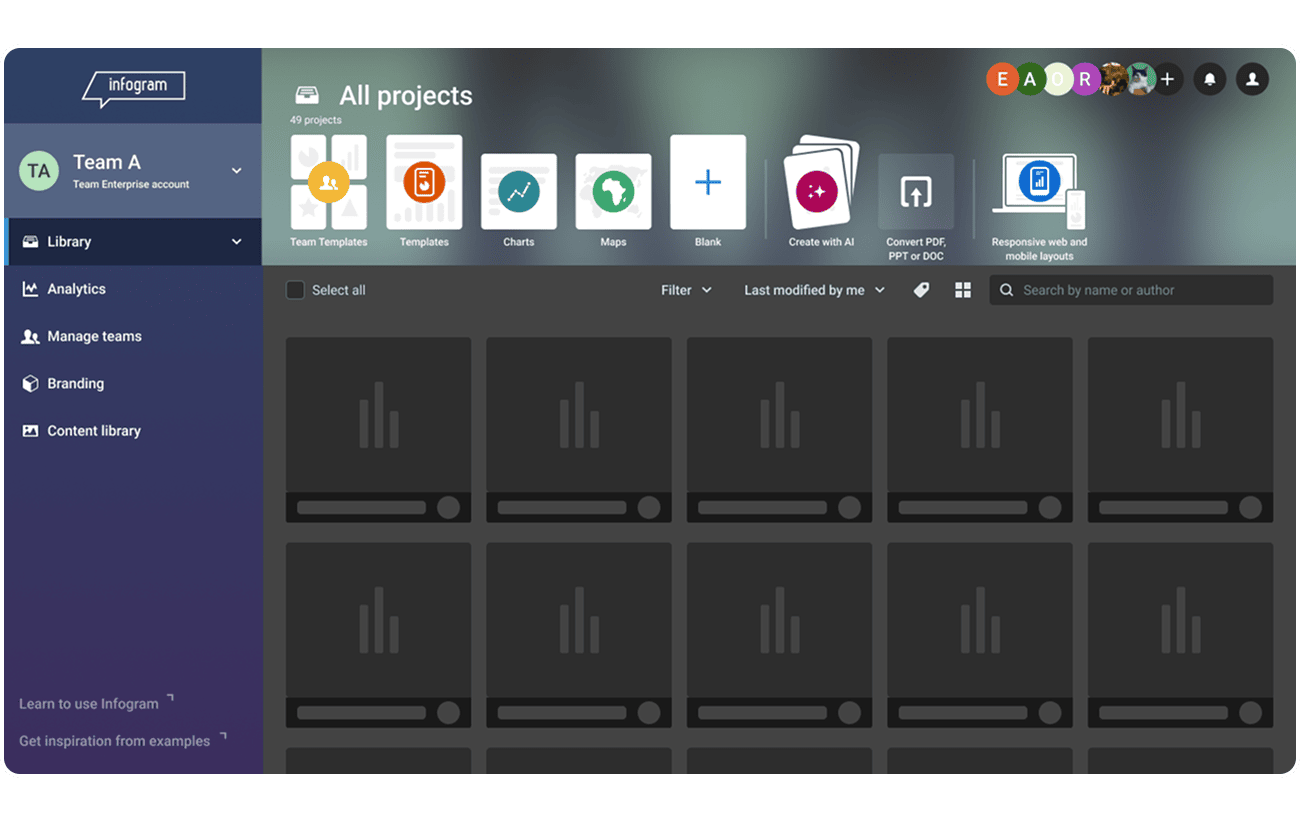This screenshot has width=1300, height=820.
Task: Click the Team Enterprise account label
Action: [x=131, y=184]
